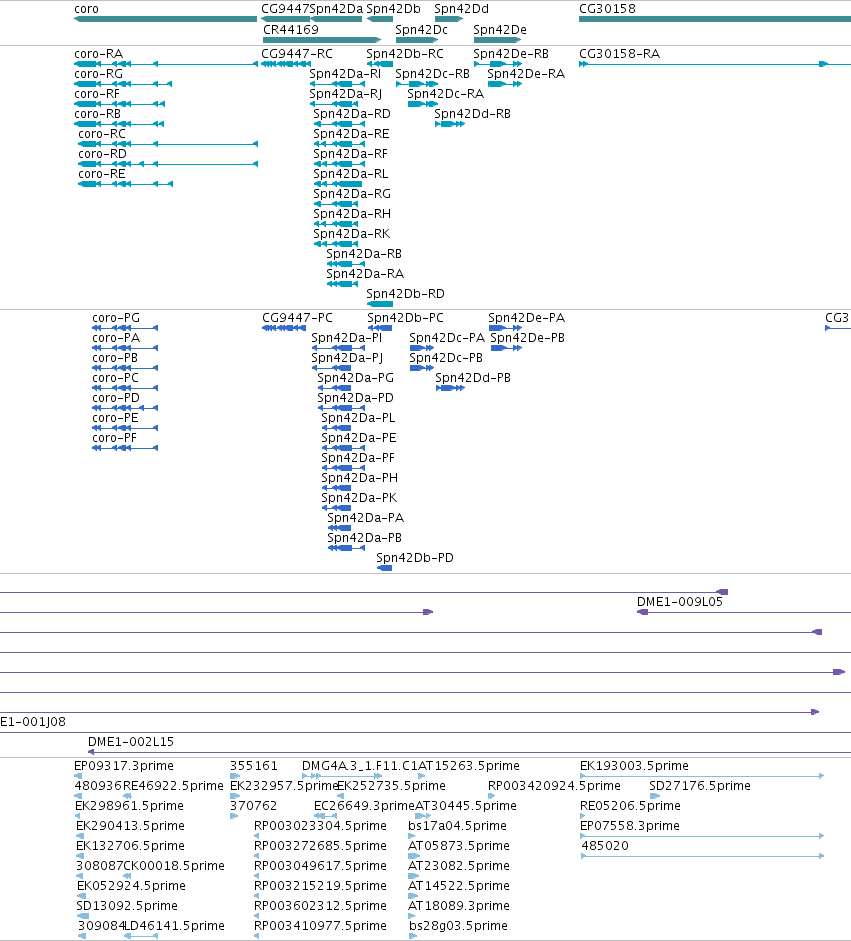Viewport: 851px width, 941px height.
Task: Select protein Spn42Dc-PA
Action: point(422,347)
